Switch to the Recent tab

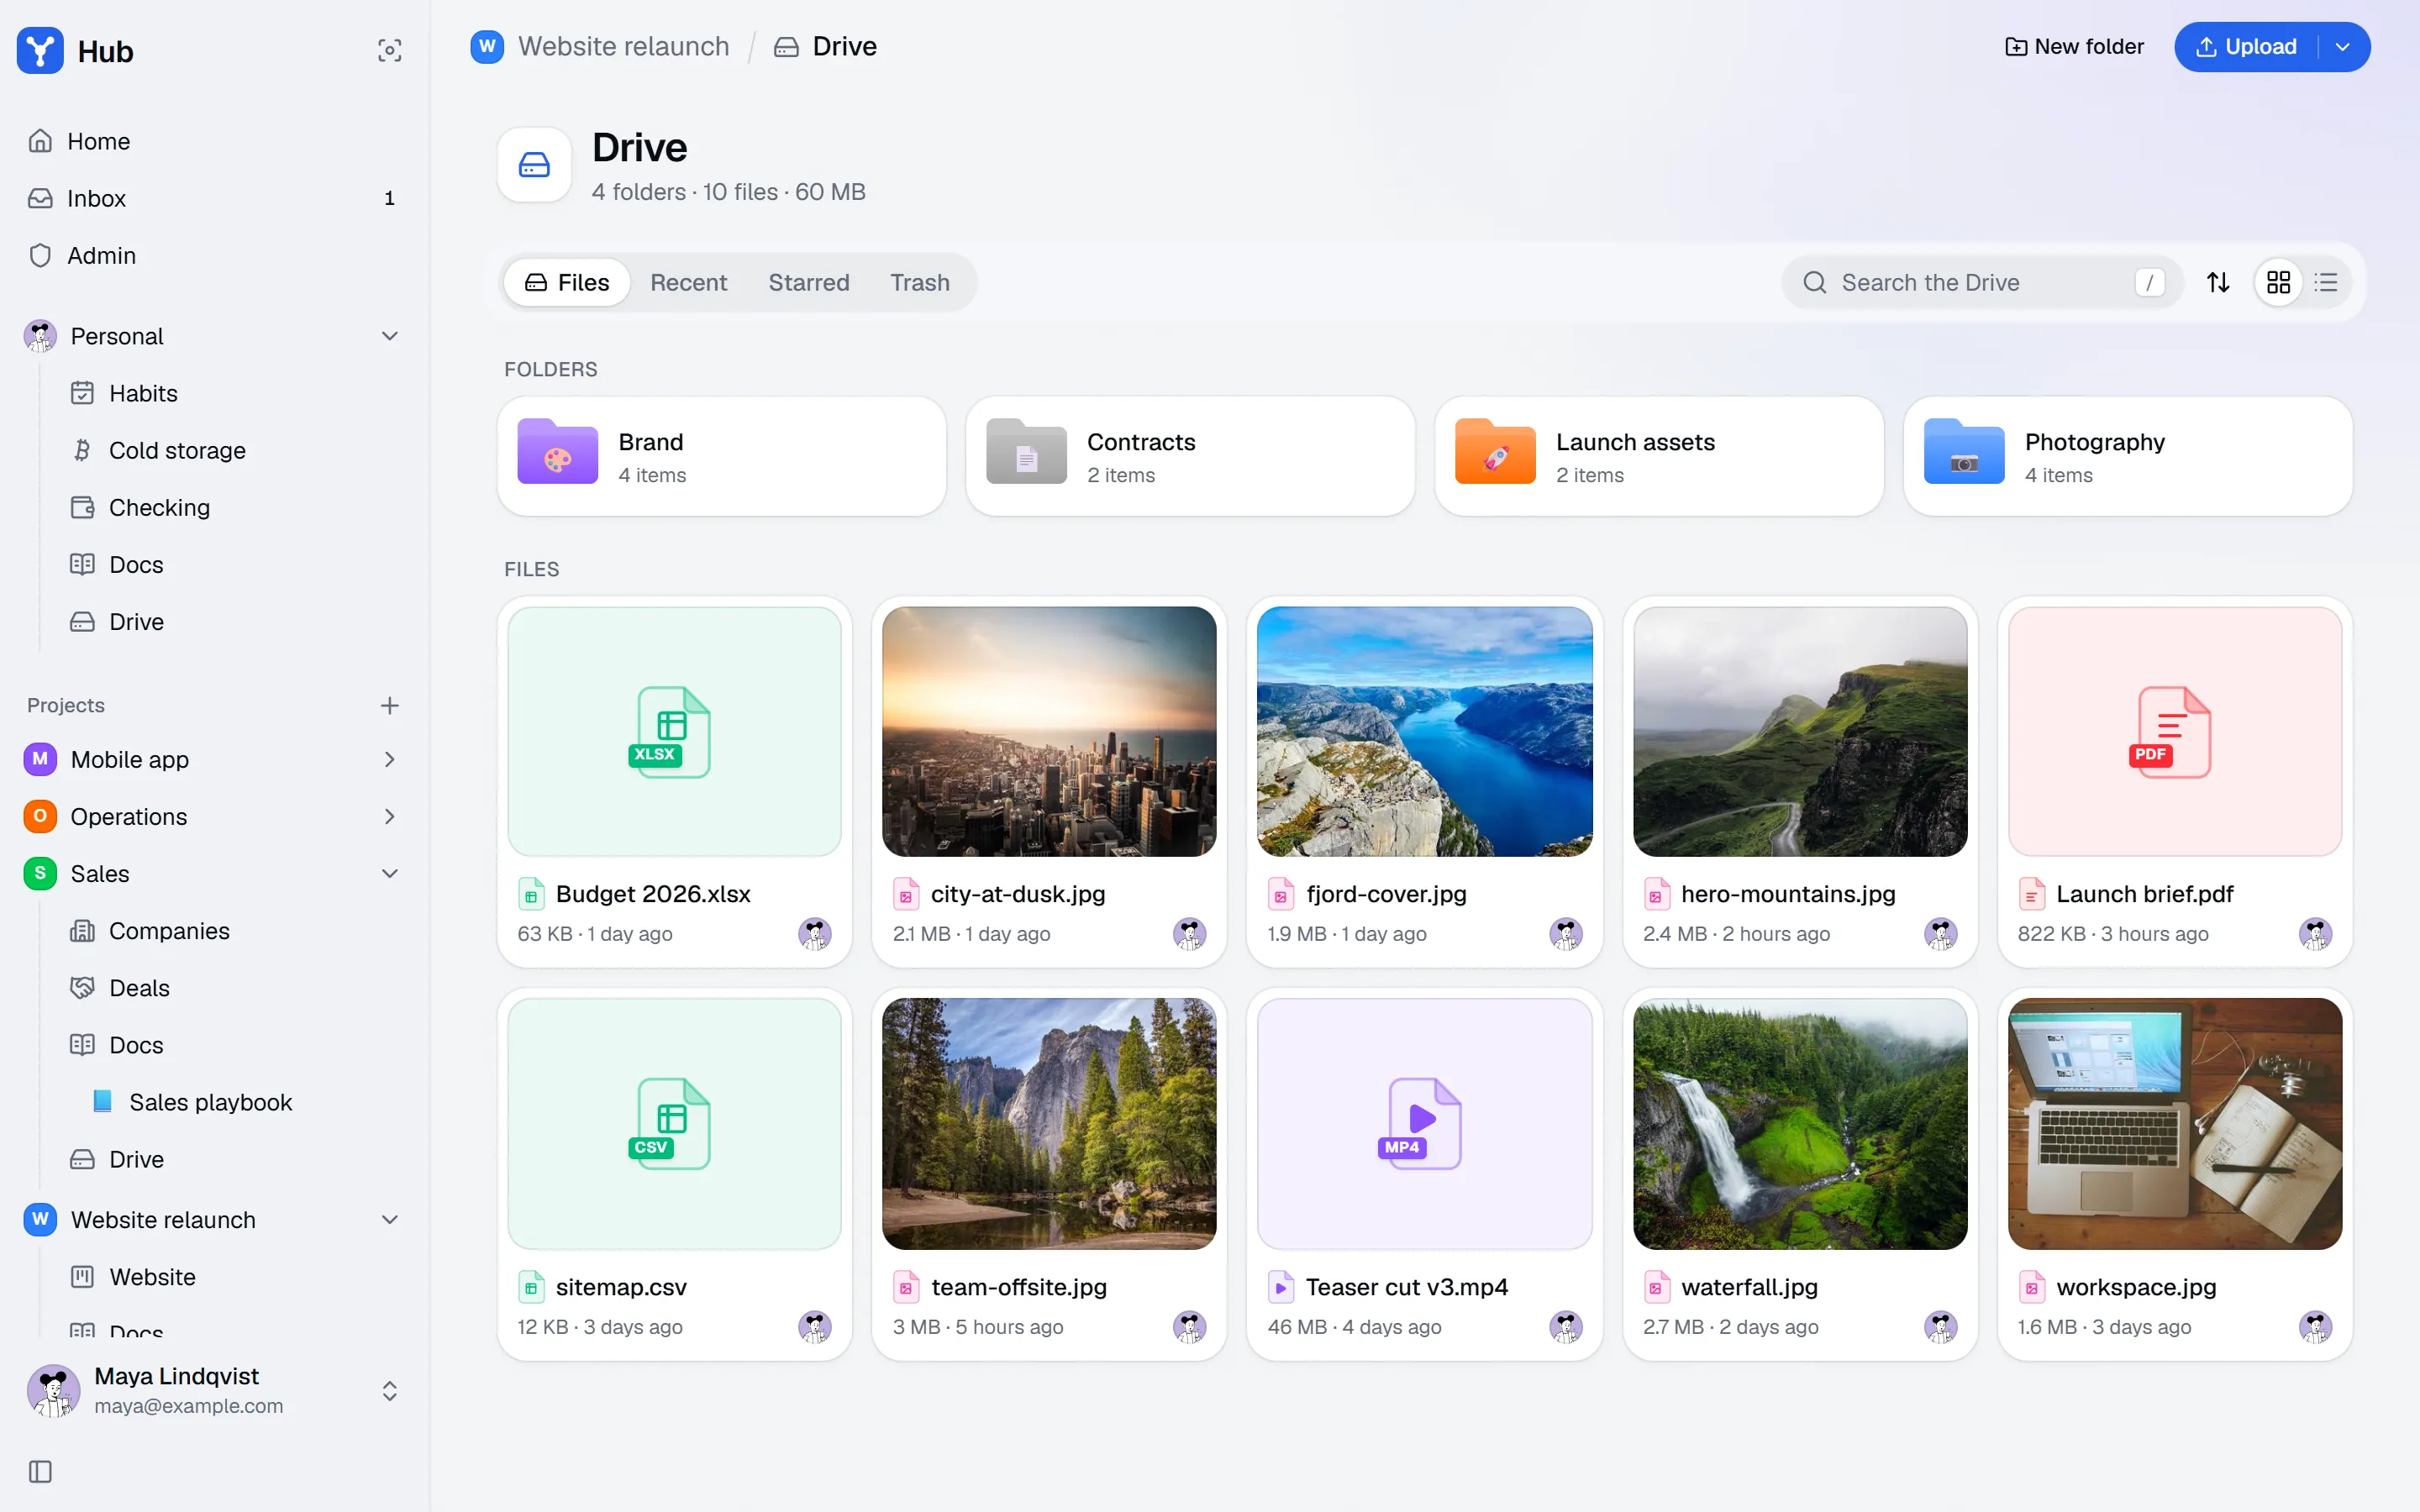688,283
